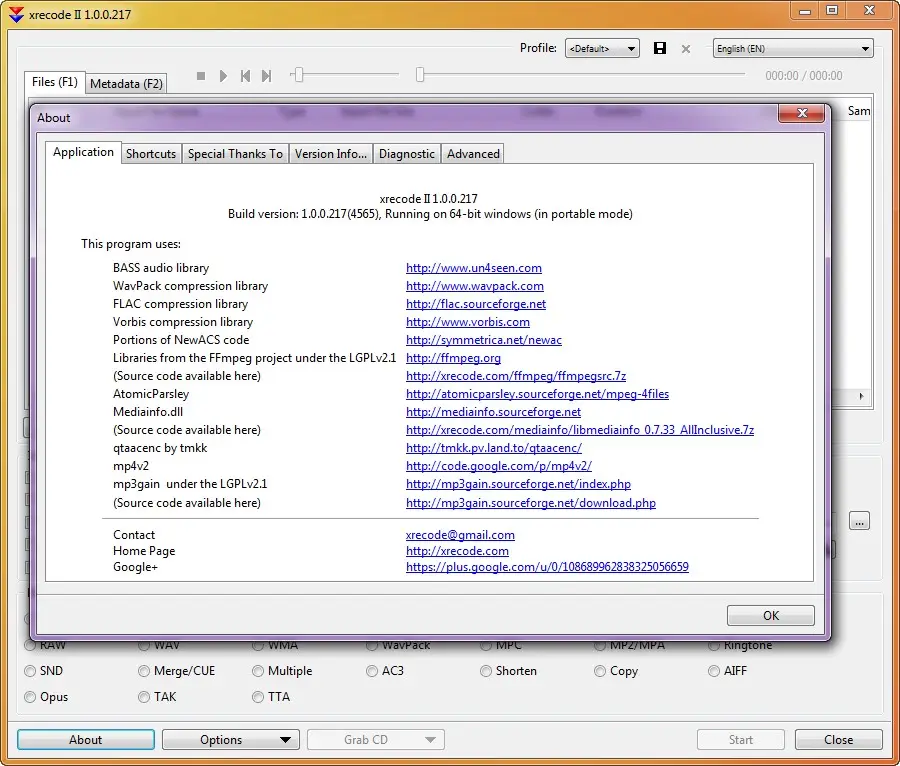
Task: Close the About dialog with its X button
Action: 800,116
